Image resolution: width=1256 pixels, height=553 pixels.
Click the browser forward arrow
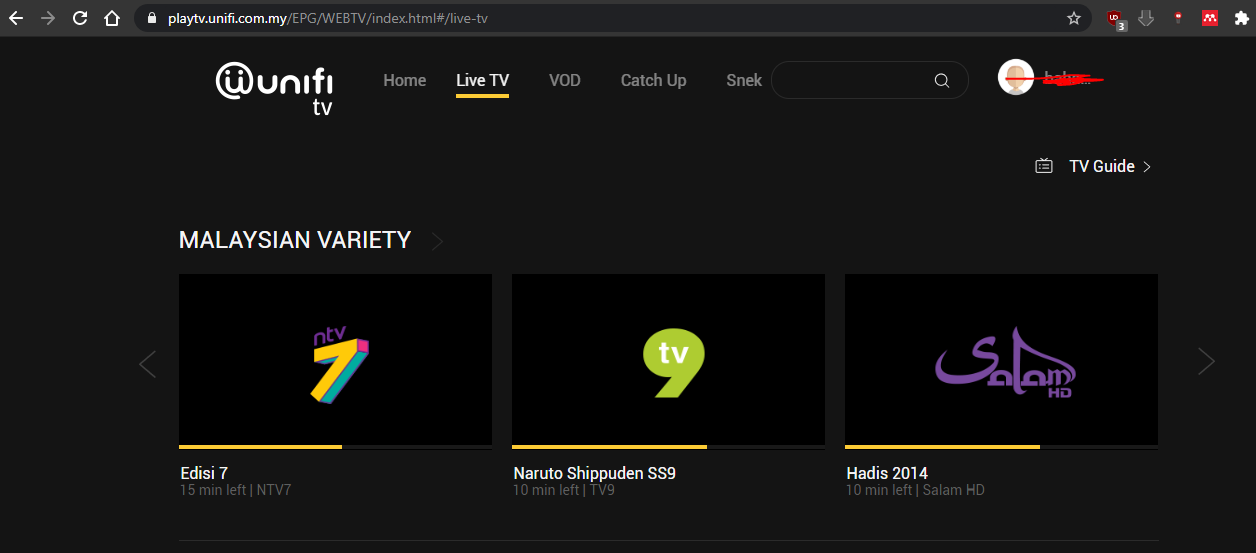coord(48,18)
